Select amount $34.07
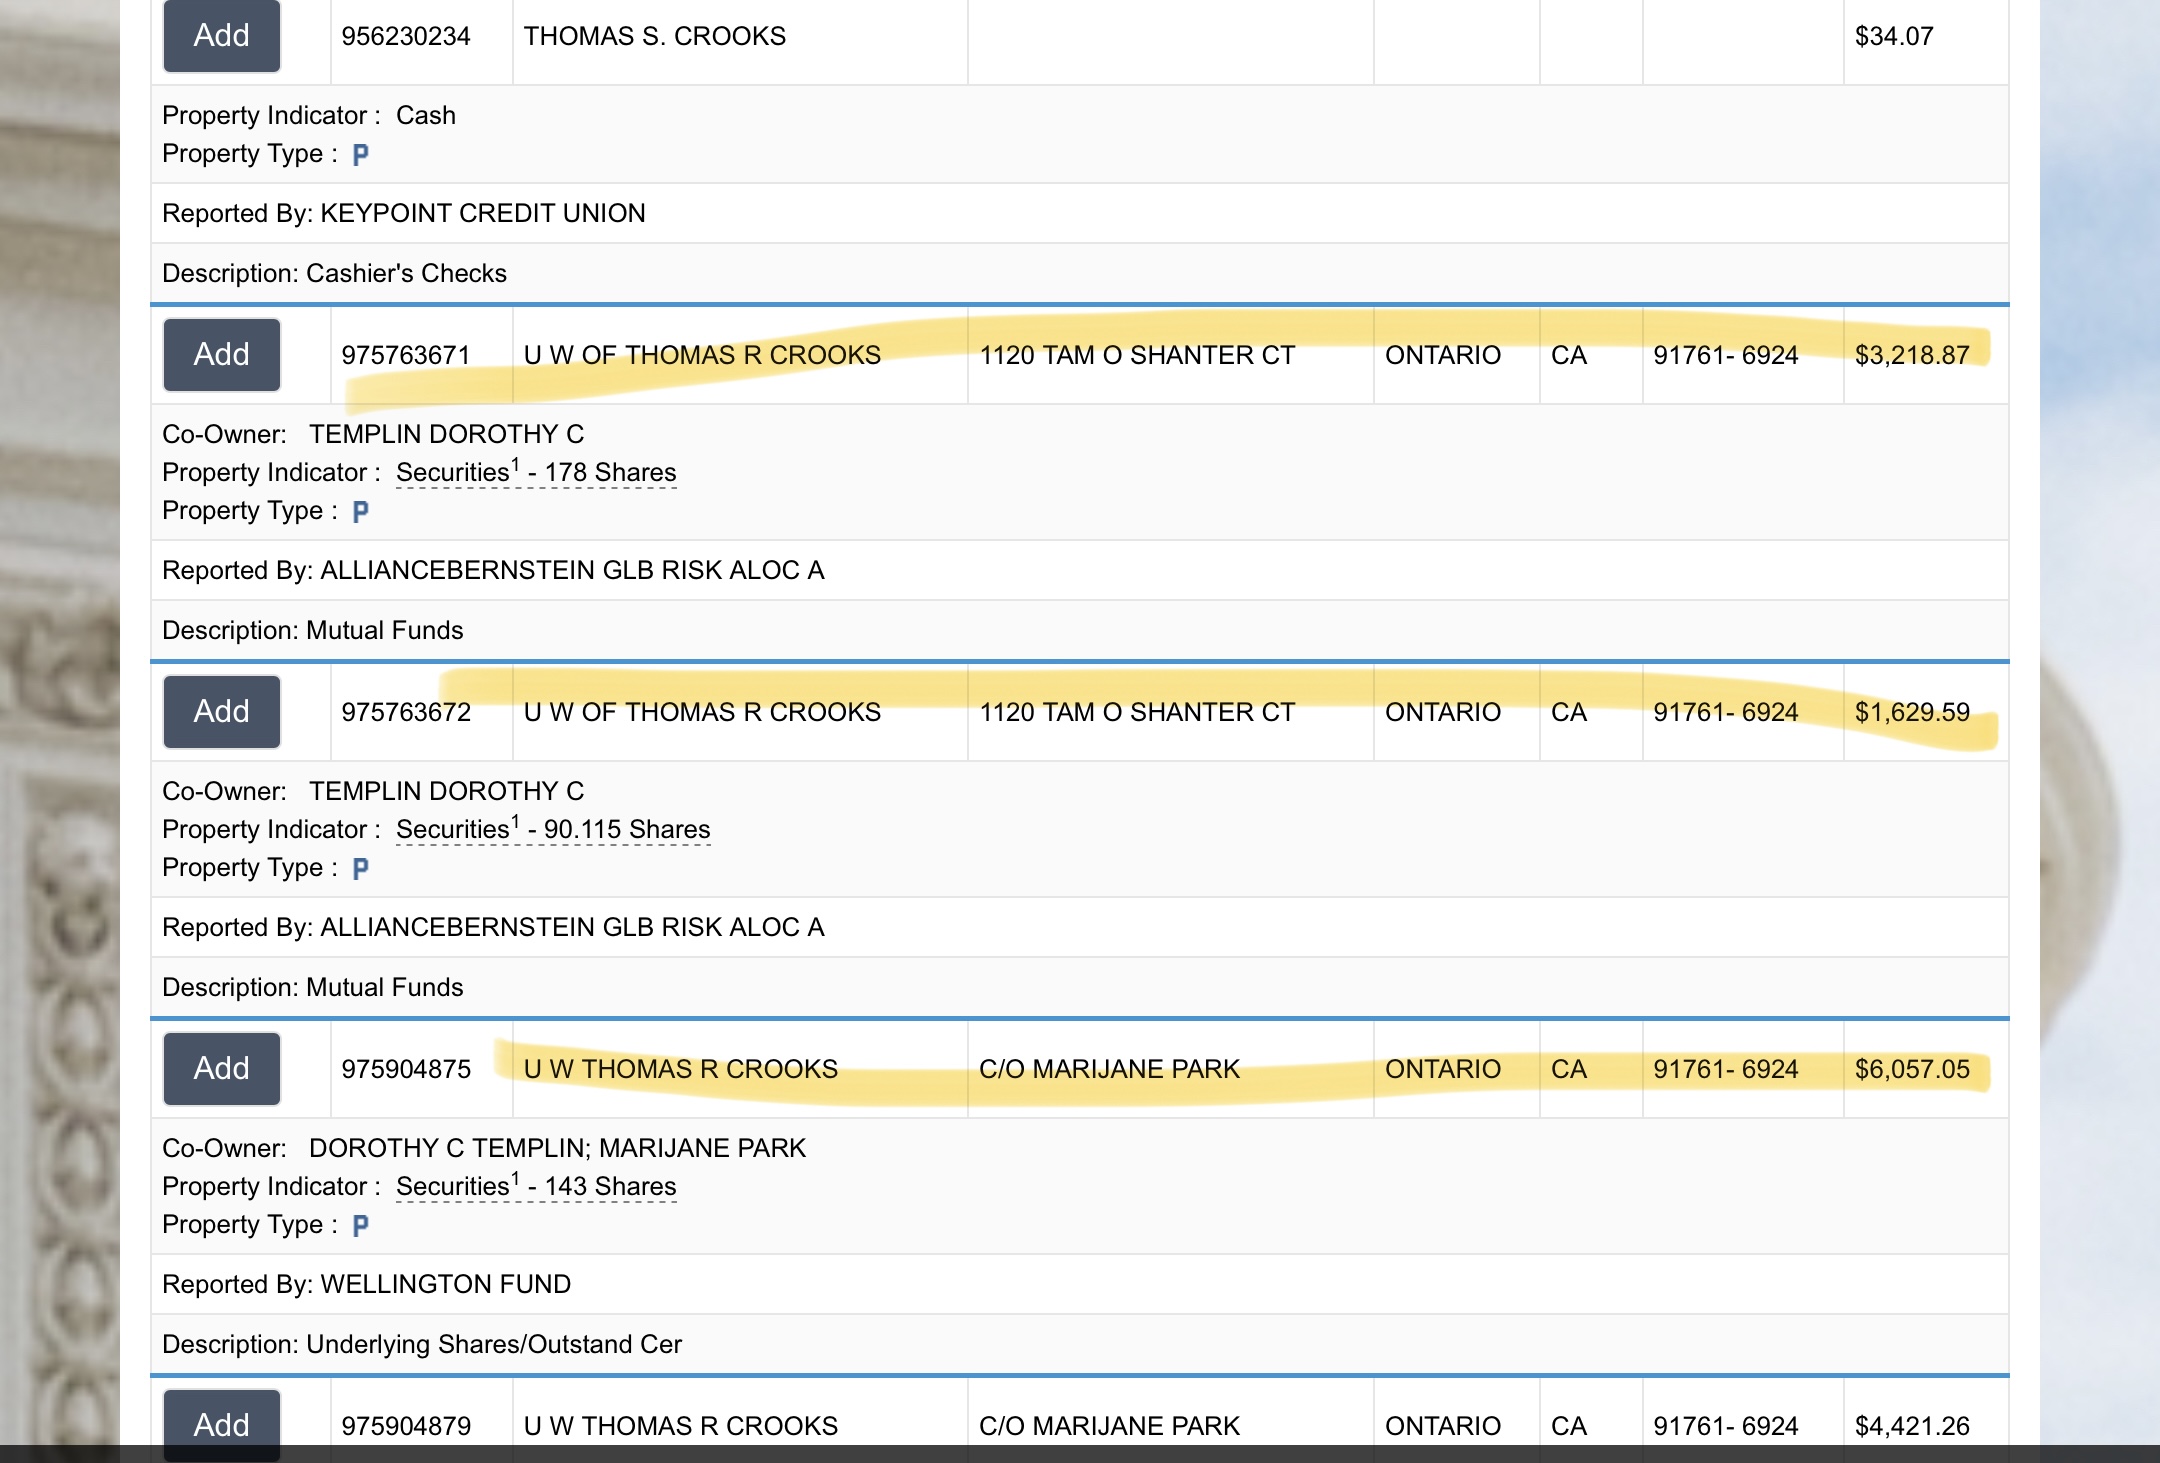 [x=1894, y=37]
